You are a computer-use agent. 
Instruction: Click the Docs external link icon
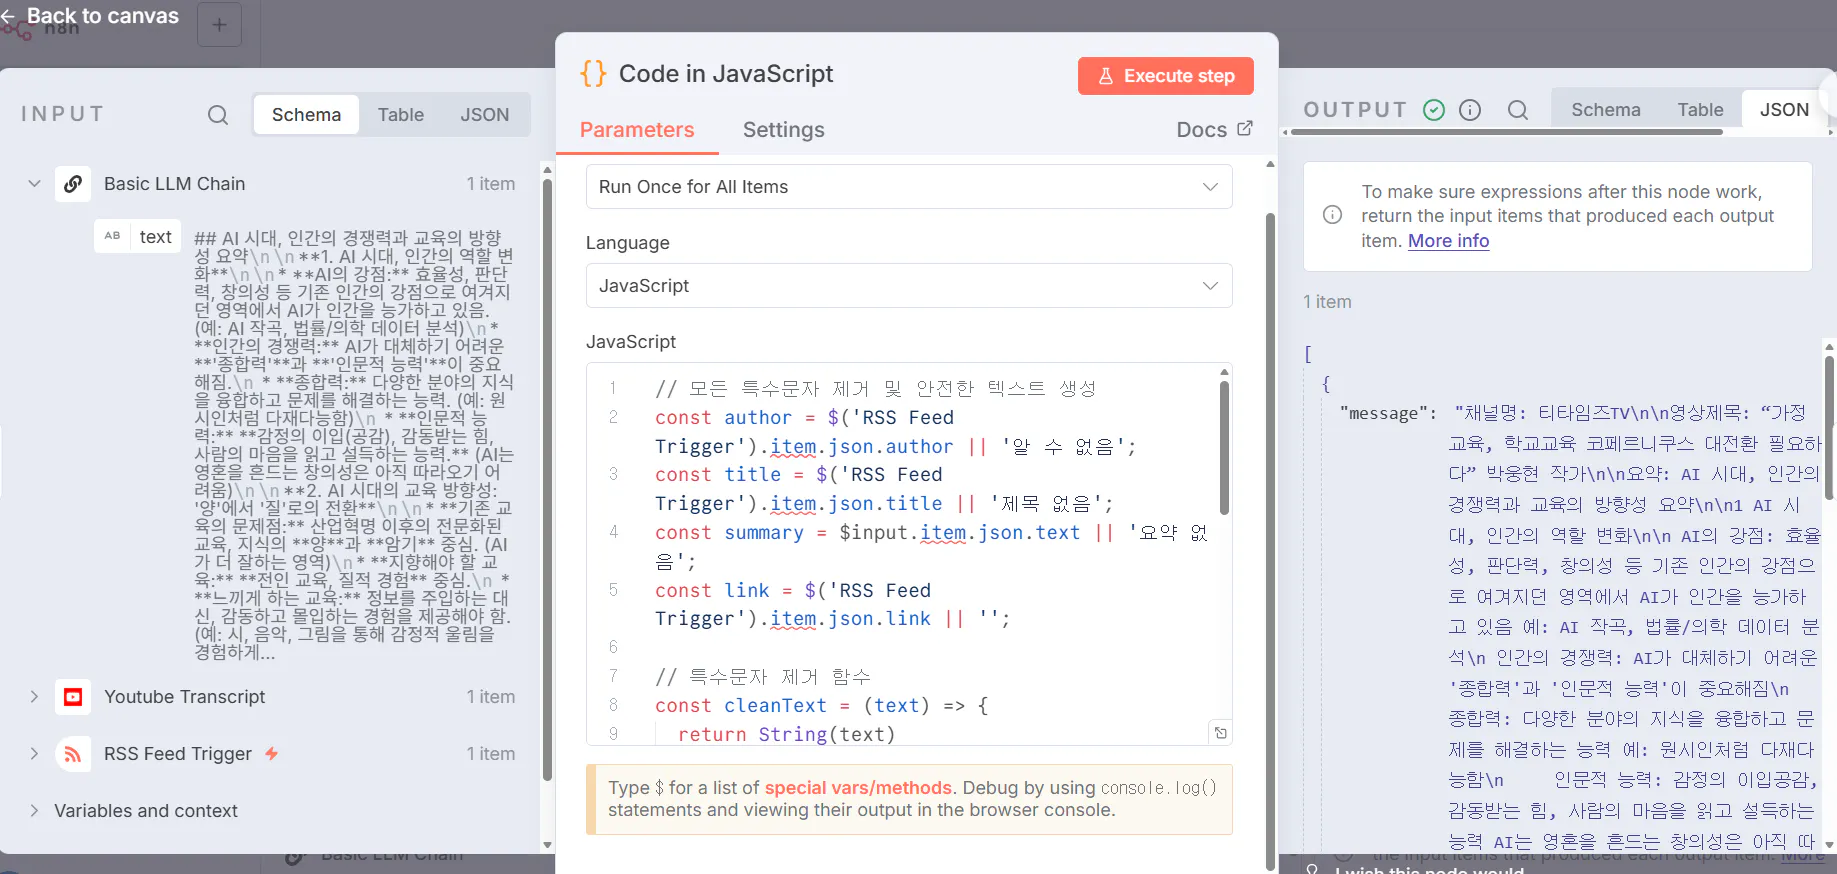[1245, 129]
